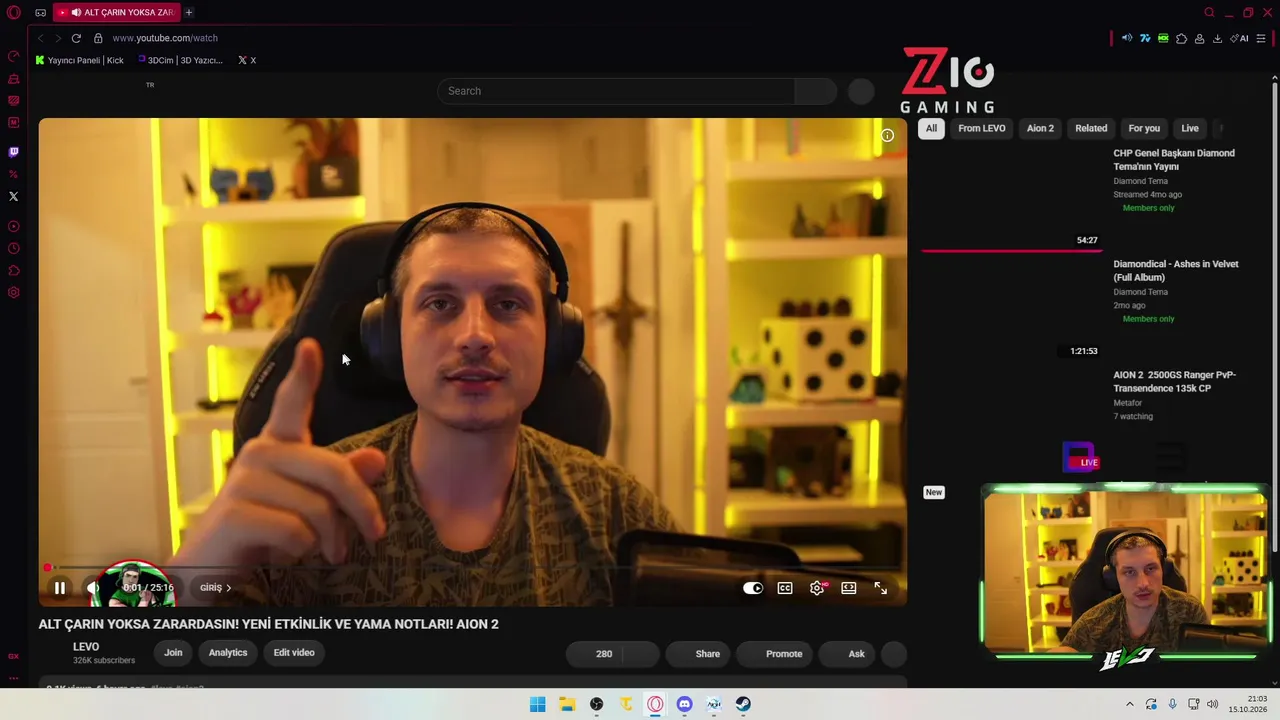Viewport: 1280px width, 720px height.
Task: Open the video player settings gear
Action: click(x=817, y=588)
